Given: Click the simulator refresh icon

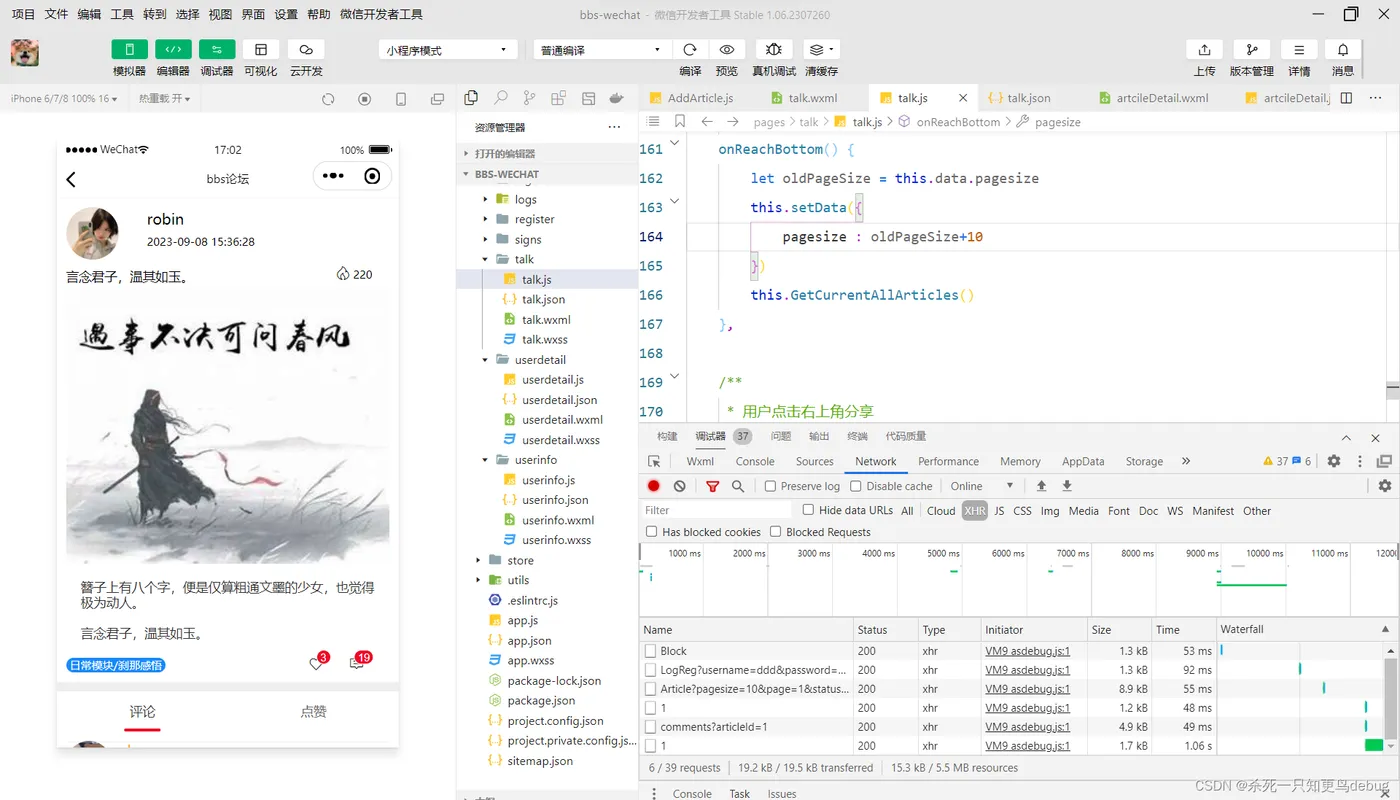Looking at the screenshot, I should click(328, 99).
